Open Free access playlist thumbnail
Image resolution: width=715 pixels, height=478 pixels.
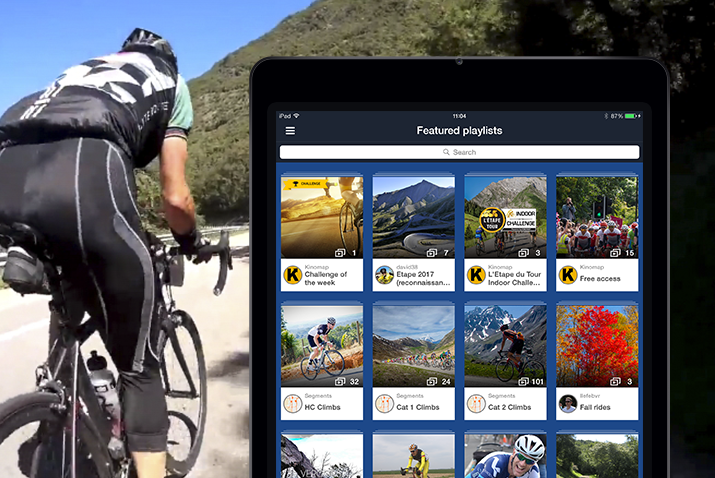(597, 217)
